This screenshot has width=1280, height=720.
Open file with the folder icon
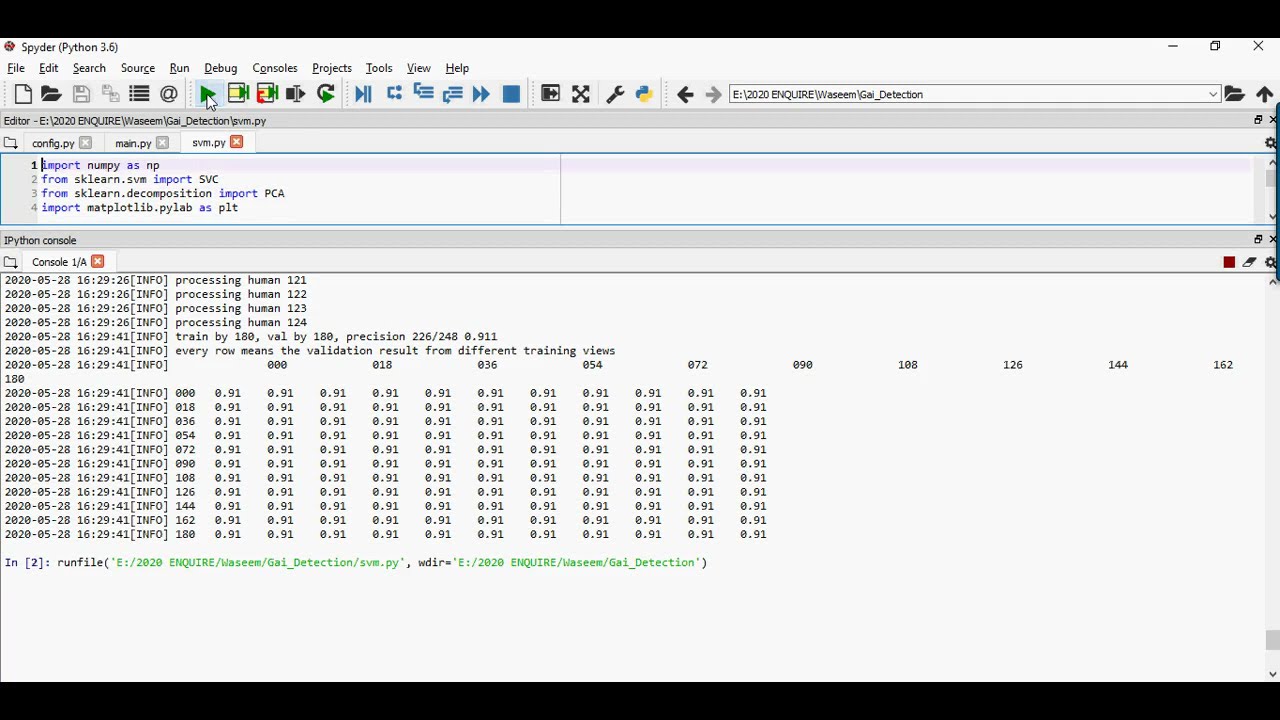pyautogui.click(x=51, y=94)
